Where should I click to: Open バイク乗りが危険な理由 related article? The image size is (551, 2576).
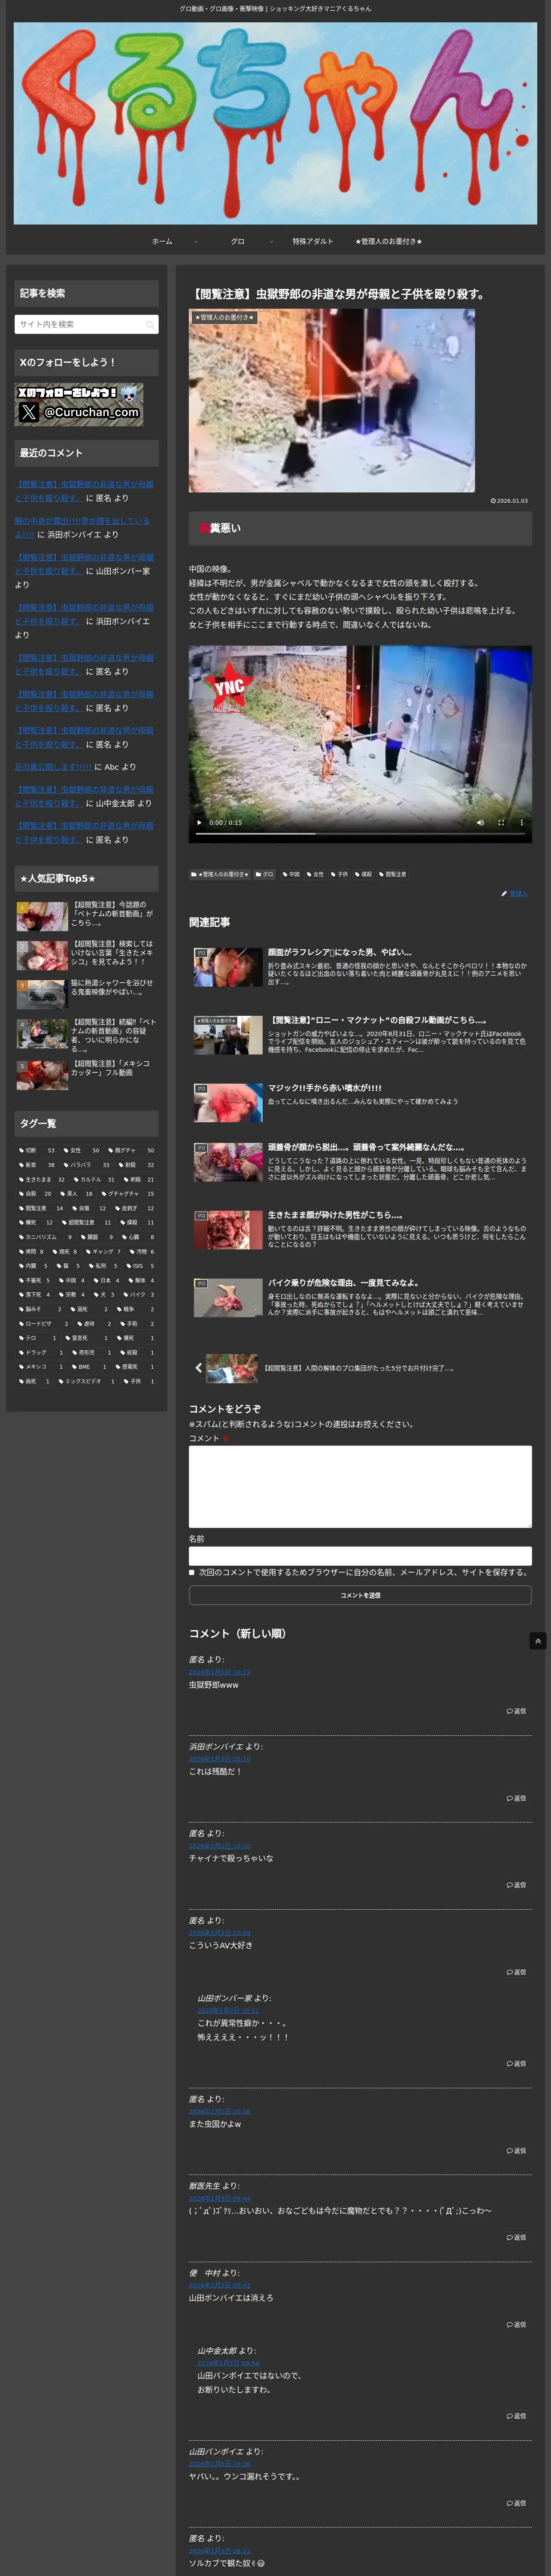pos(360,1297)
